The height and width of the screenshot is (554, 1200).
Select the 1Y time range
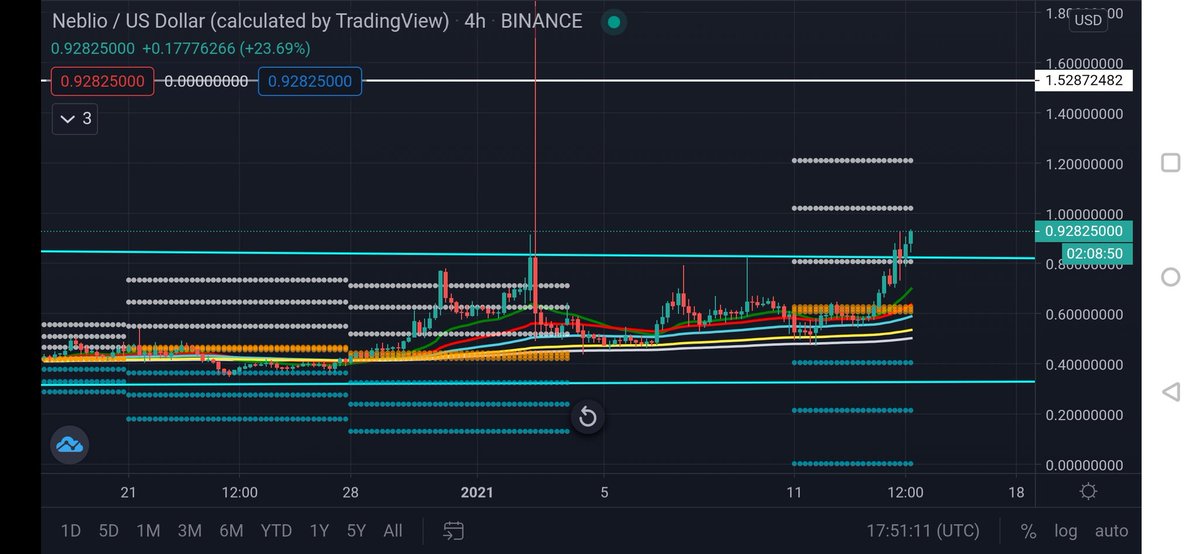pos(319,531)
